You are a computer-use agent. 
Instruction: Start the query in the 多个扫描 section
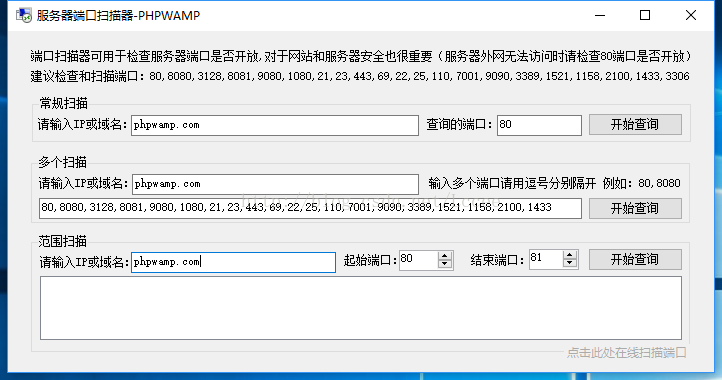[635, 208]
